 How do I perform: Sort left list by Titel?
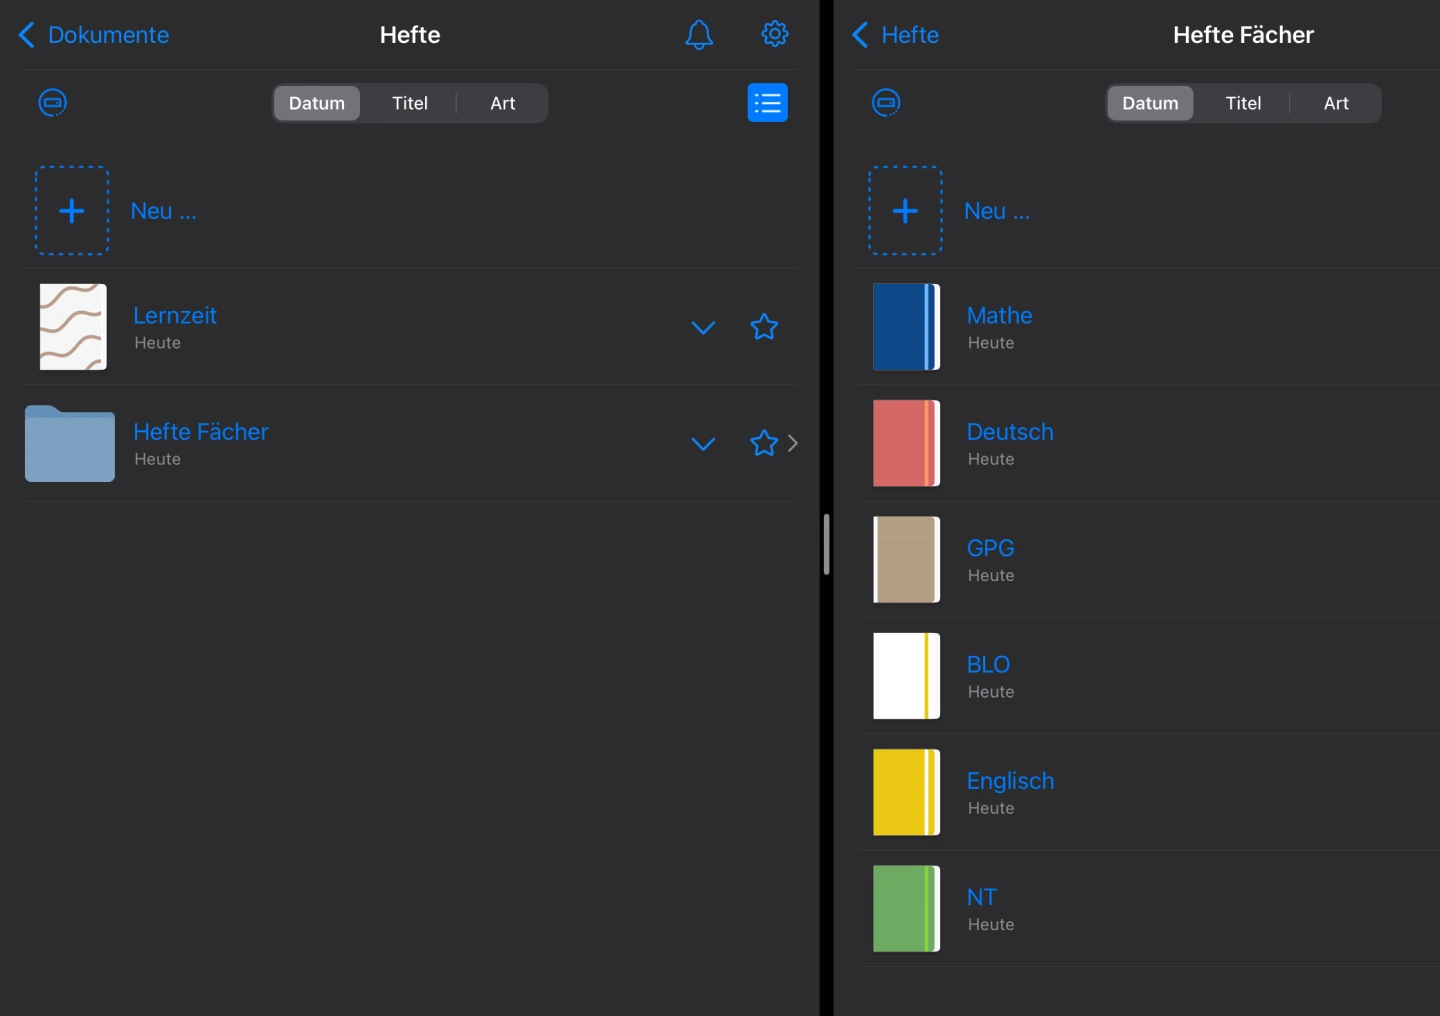(x=409, y=103)
